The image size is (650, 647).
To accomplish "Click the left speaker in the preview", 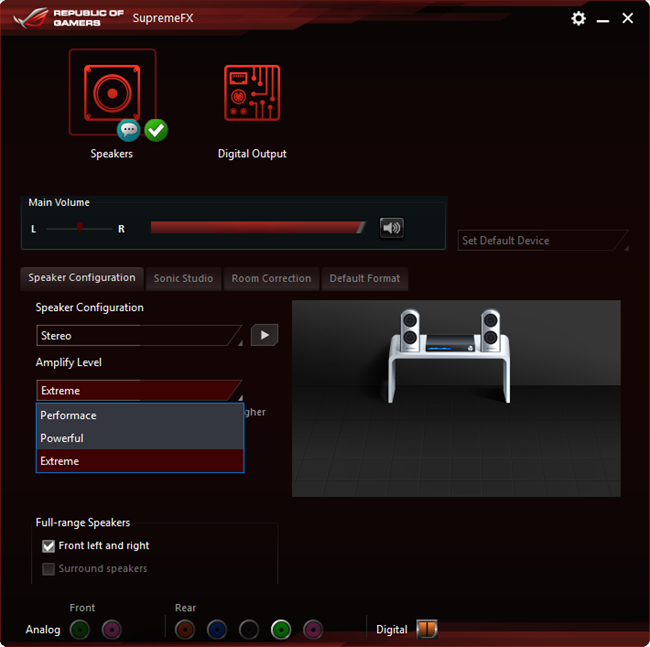I will 410,330.
